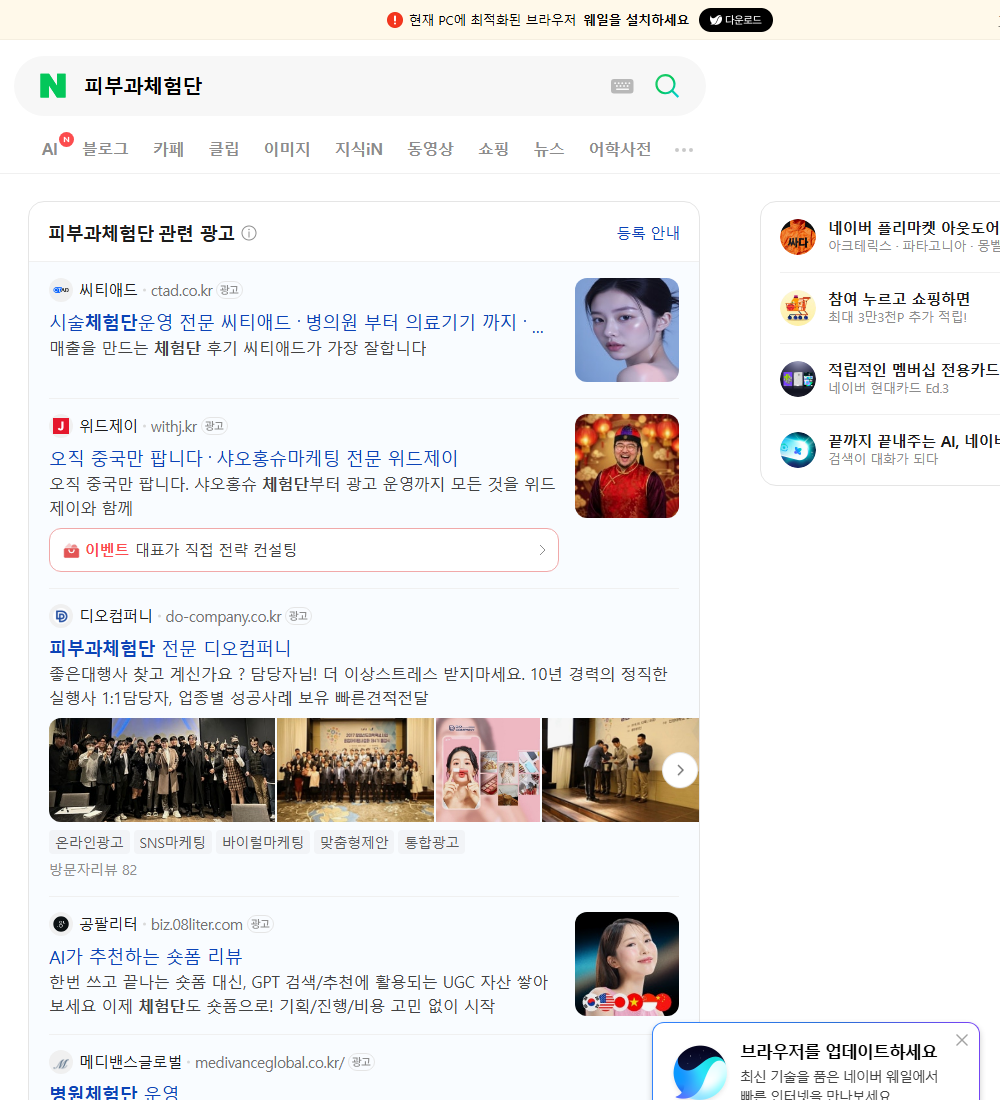This screenshot has height=1100, width=1000.
Task: Click the do-company.co.kr URL
Action: coord(223,617)
